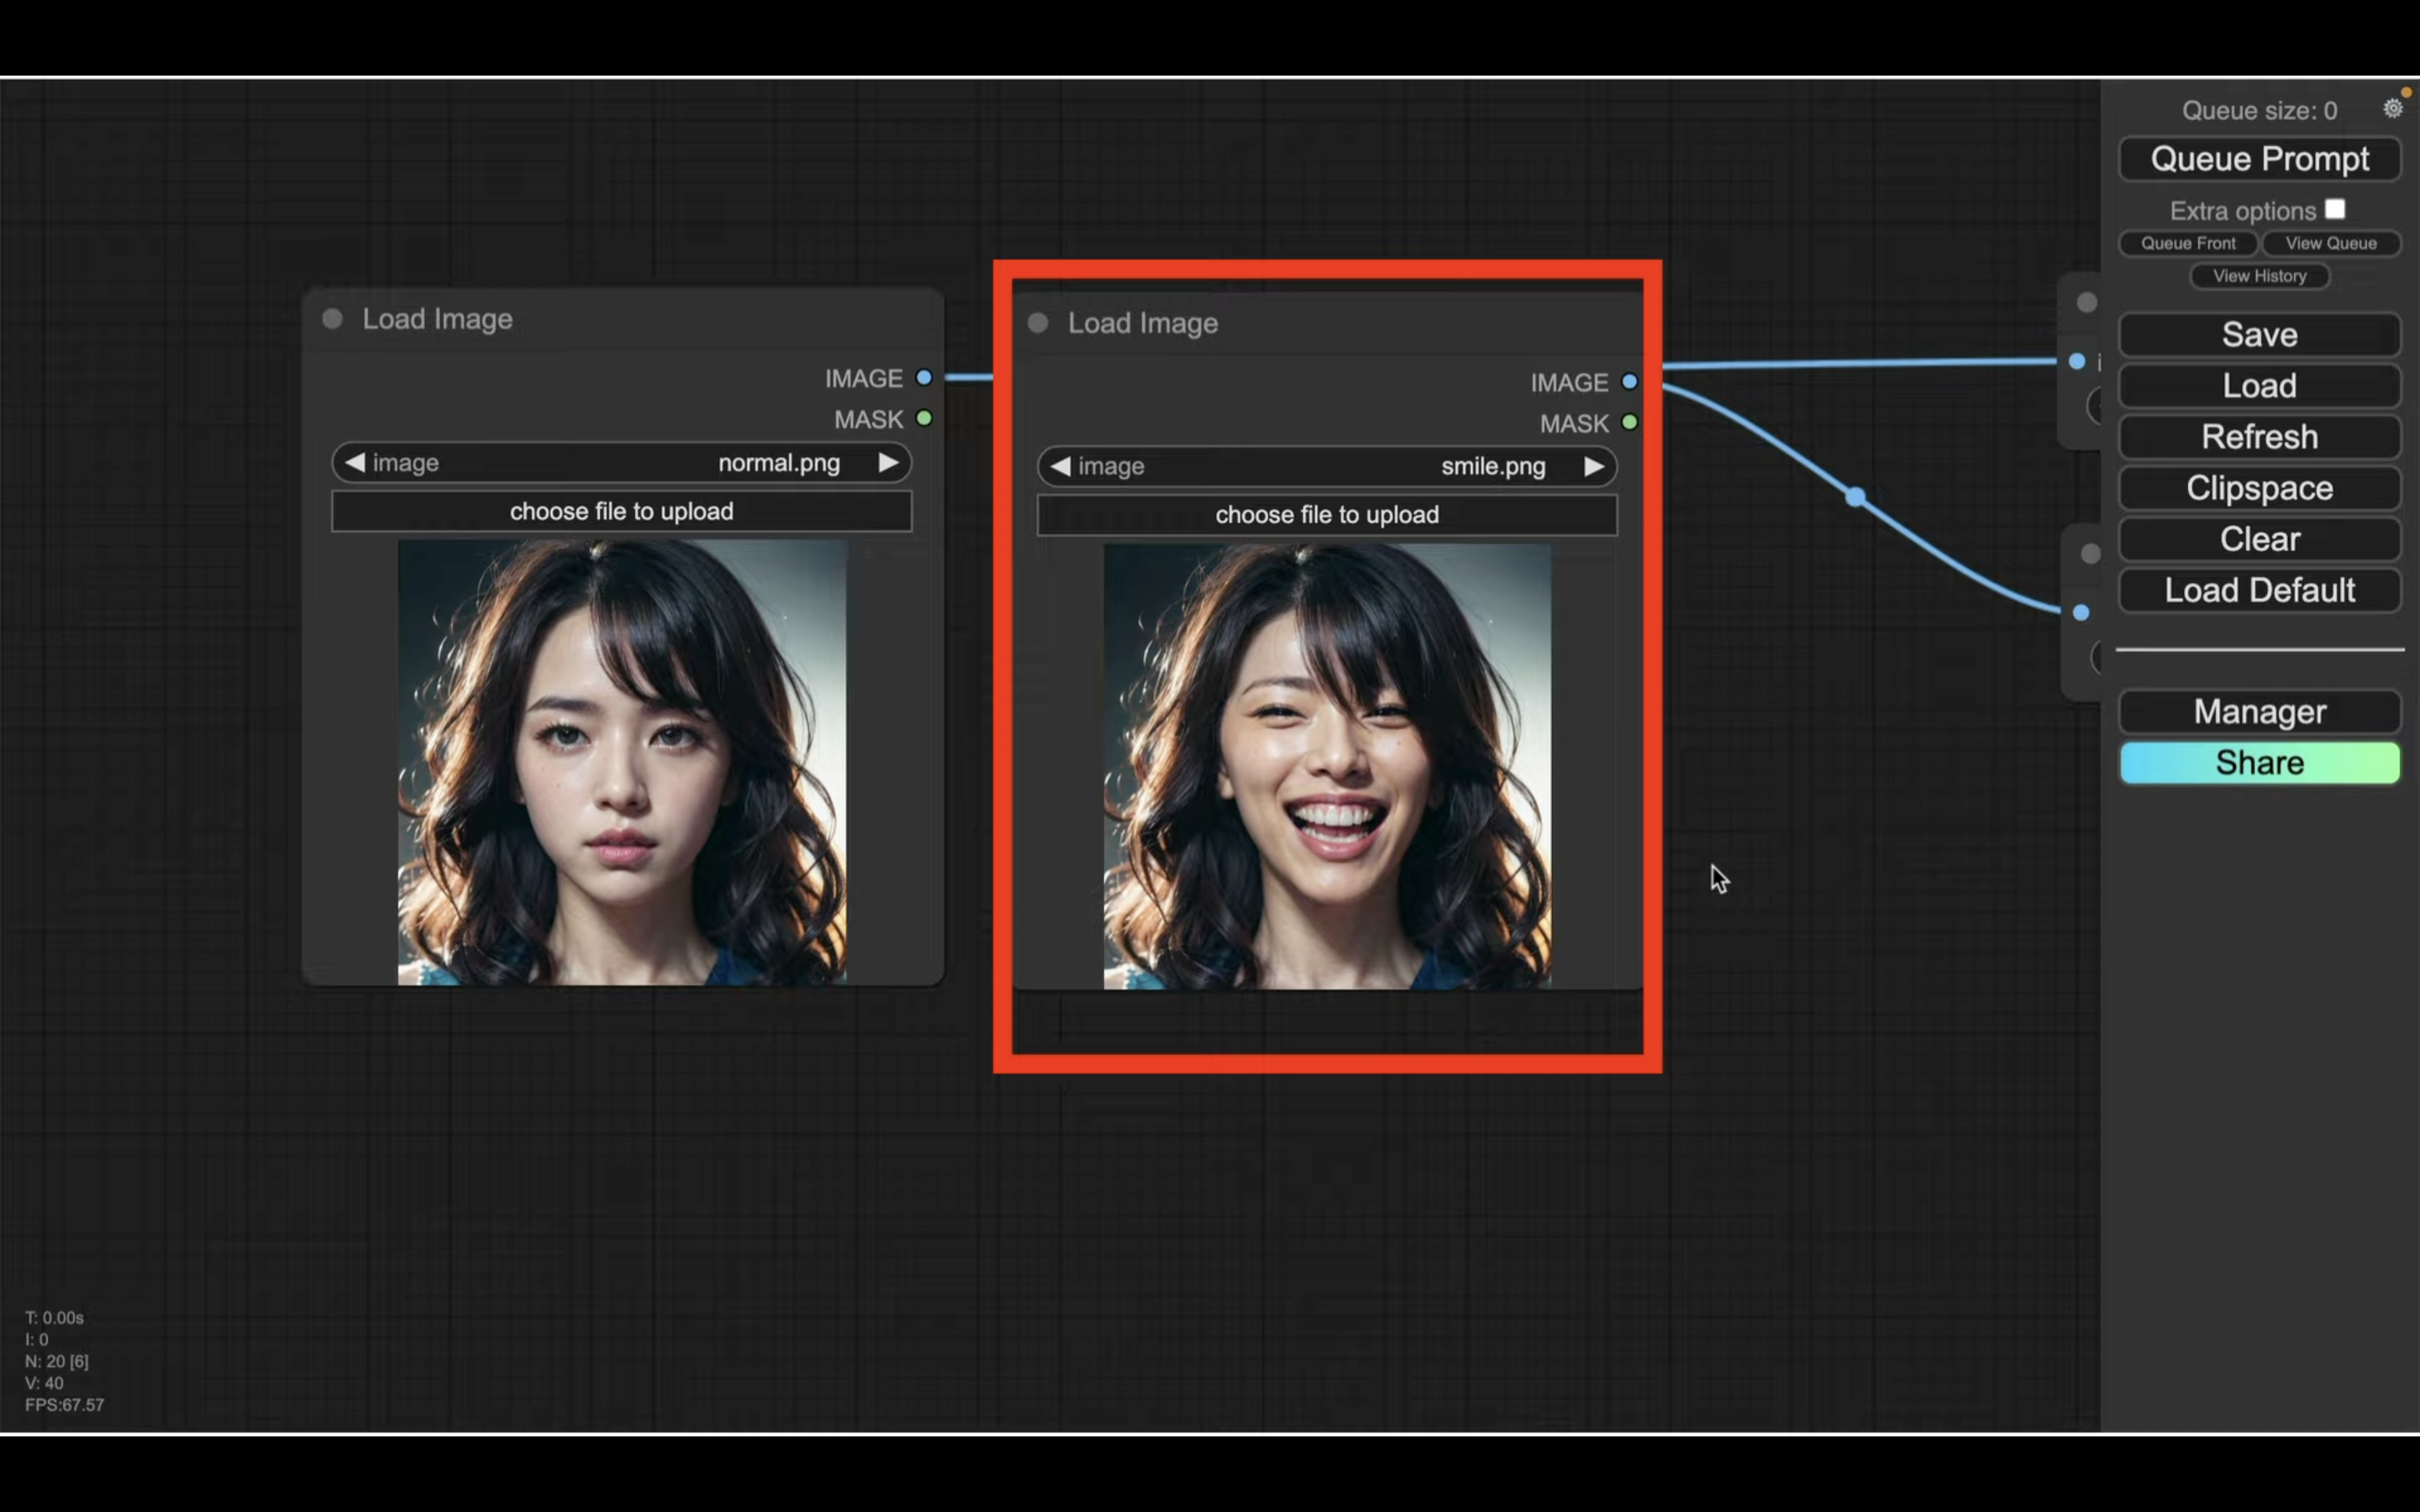Choose file to upload in smile.png node

coord(1327,515)
